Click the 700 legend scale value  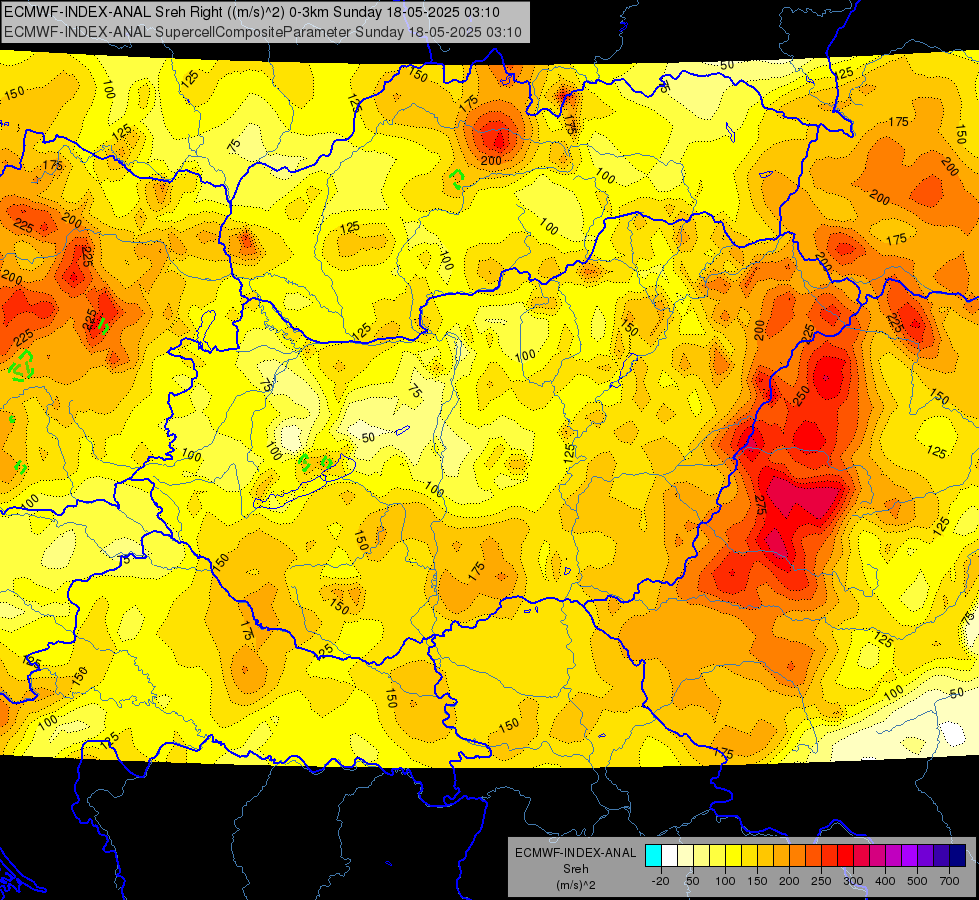tap(950, 881)
